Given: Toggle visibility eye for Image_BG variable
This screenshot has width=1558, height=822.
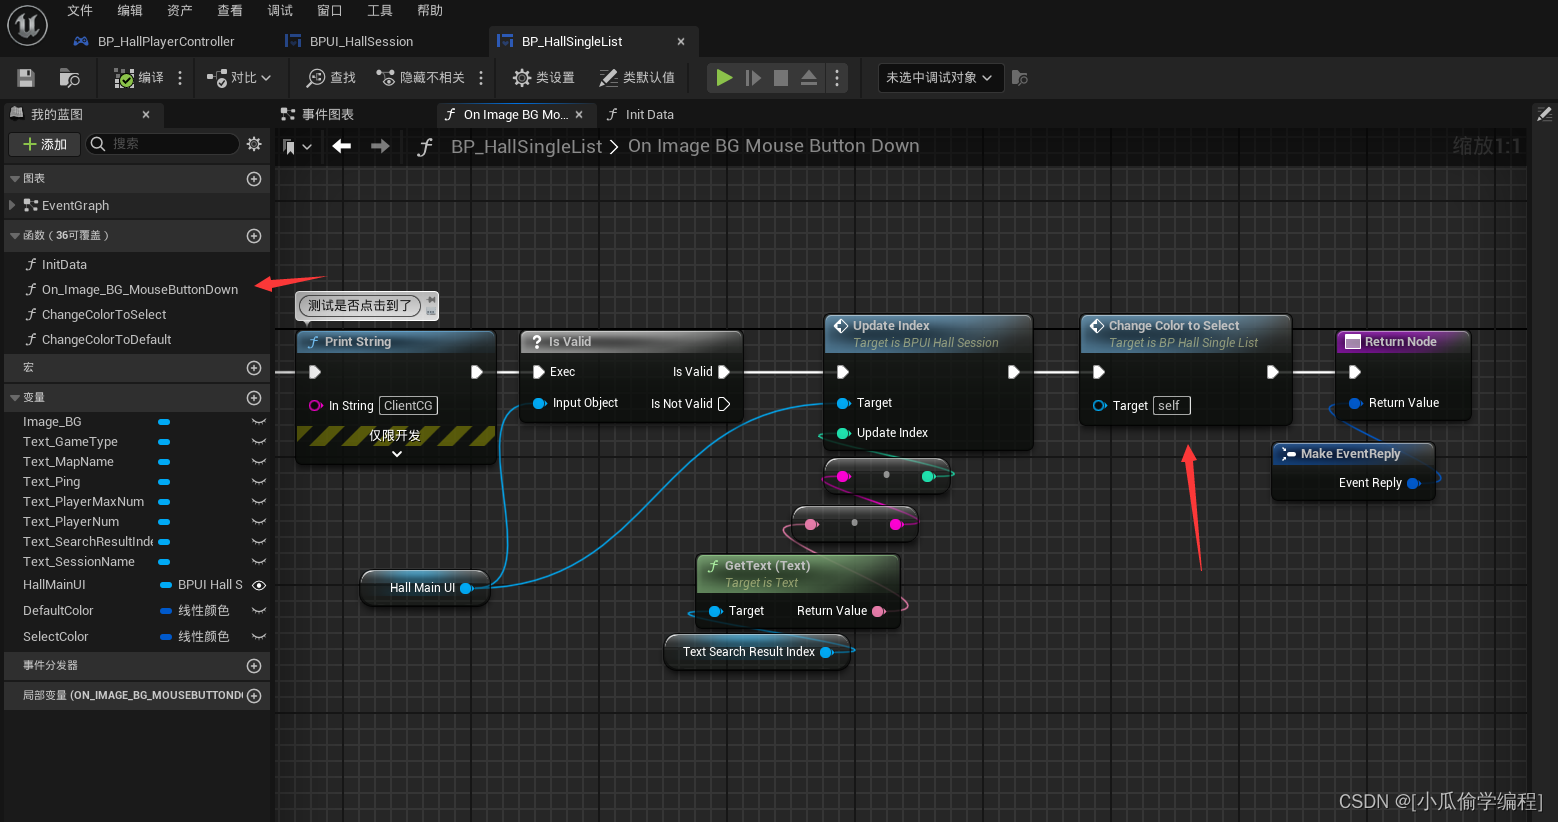Looking at the screenshot, I should click(x=259, y=422).
